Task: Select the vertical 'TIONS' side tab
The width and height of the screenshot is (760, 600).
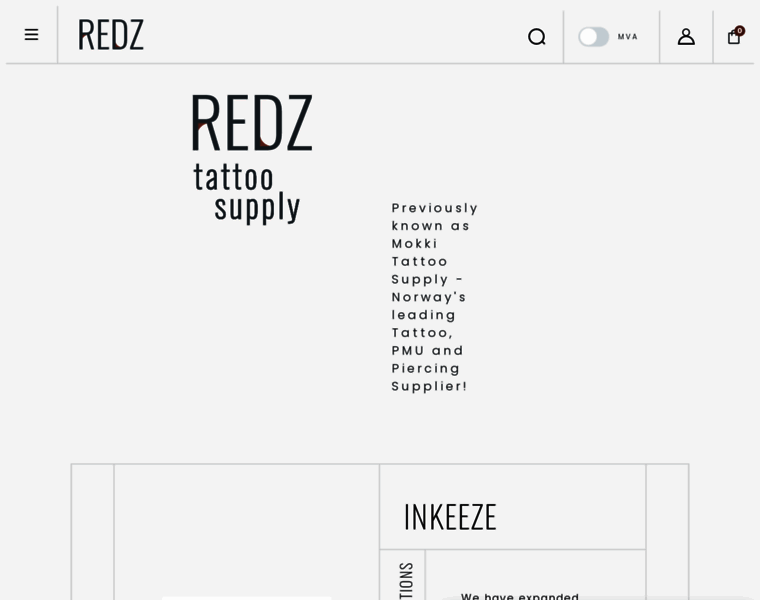Action: pyautogui.click(x=406, y=581)
